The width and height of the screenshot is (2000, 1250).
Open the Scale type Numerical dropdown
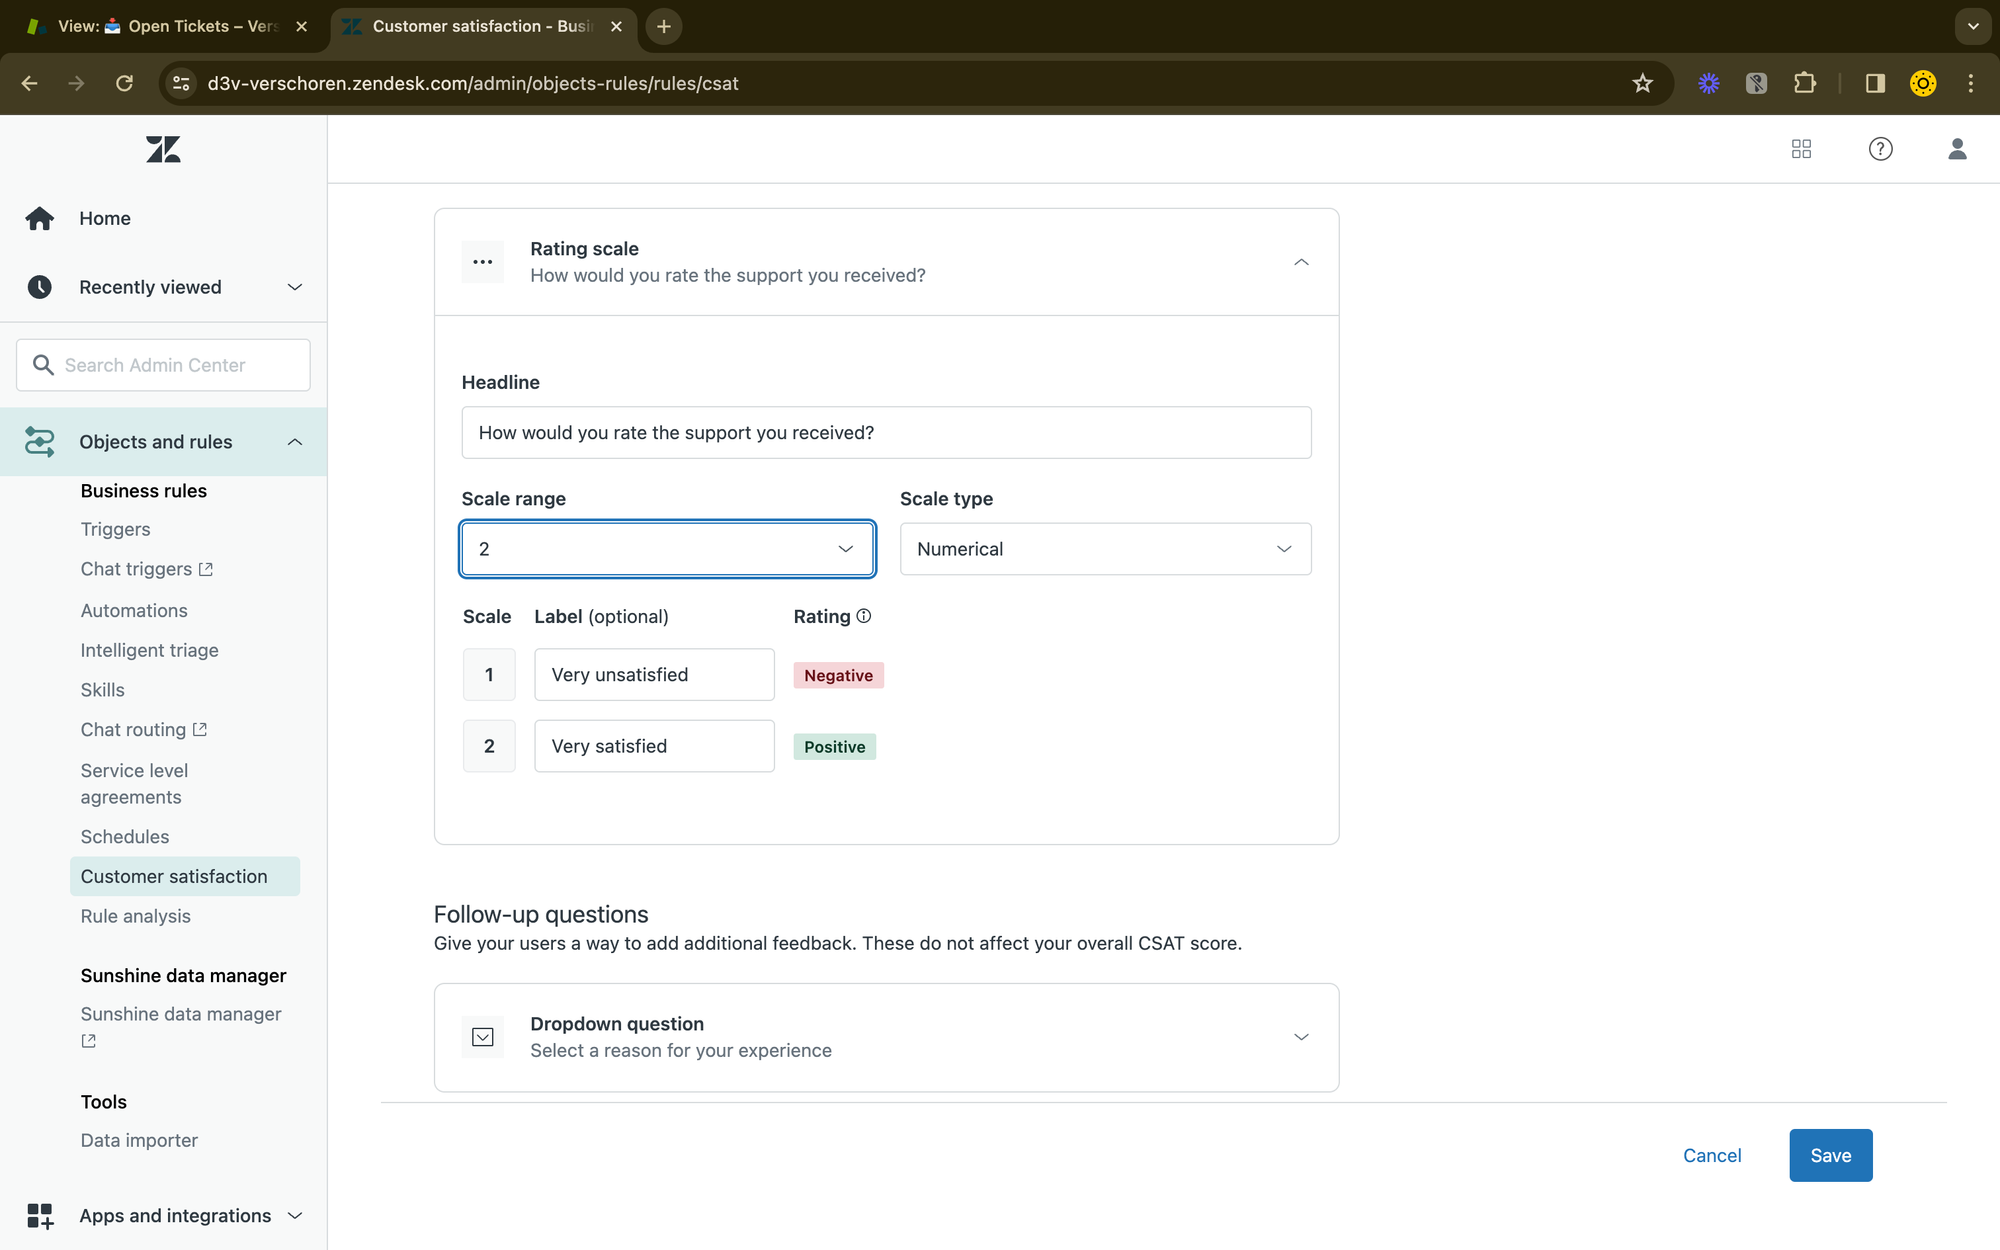click(x=1105, y=549)
